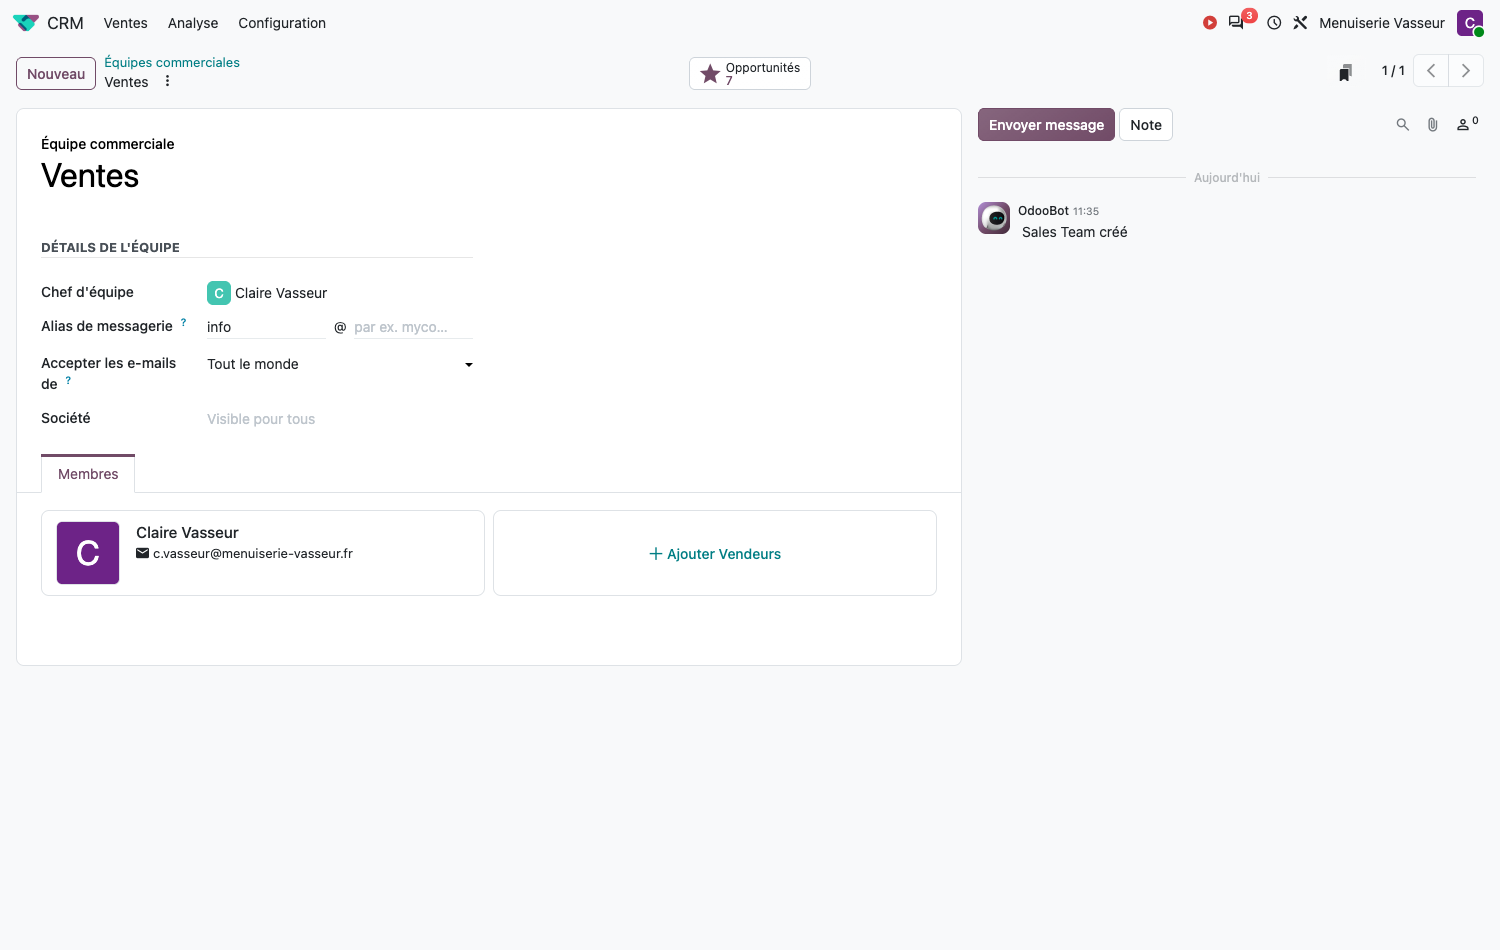Click the Alias de messagerie help tooltip icon
1500x950 pixels.
pyautogui.click(x=183, y=322)
